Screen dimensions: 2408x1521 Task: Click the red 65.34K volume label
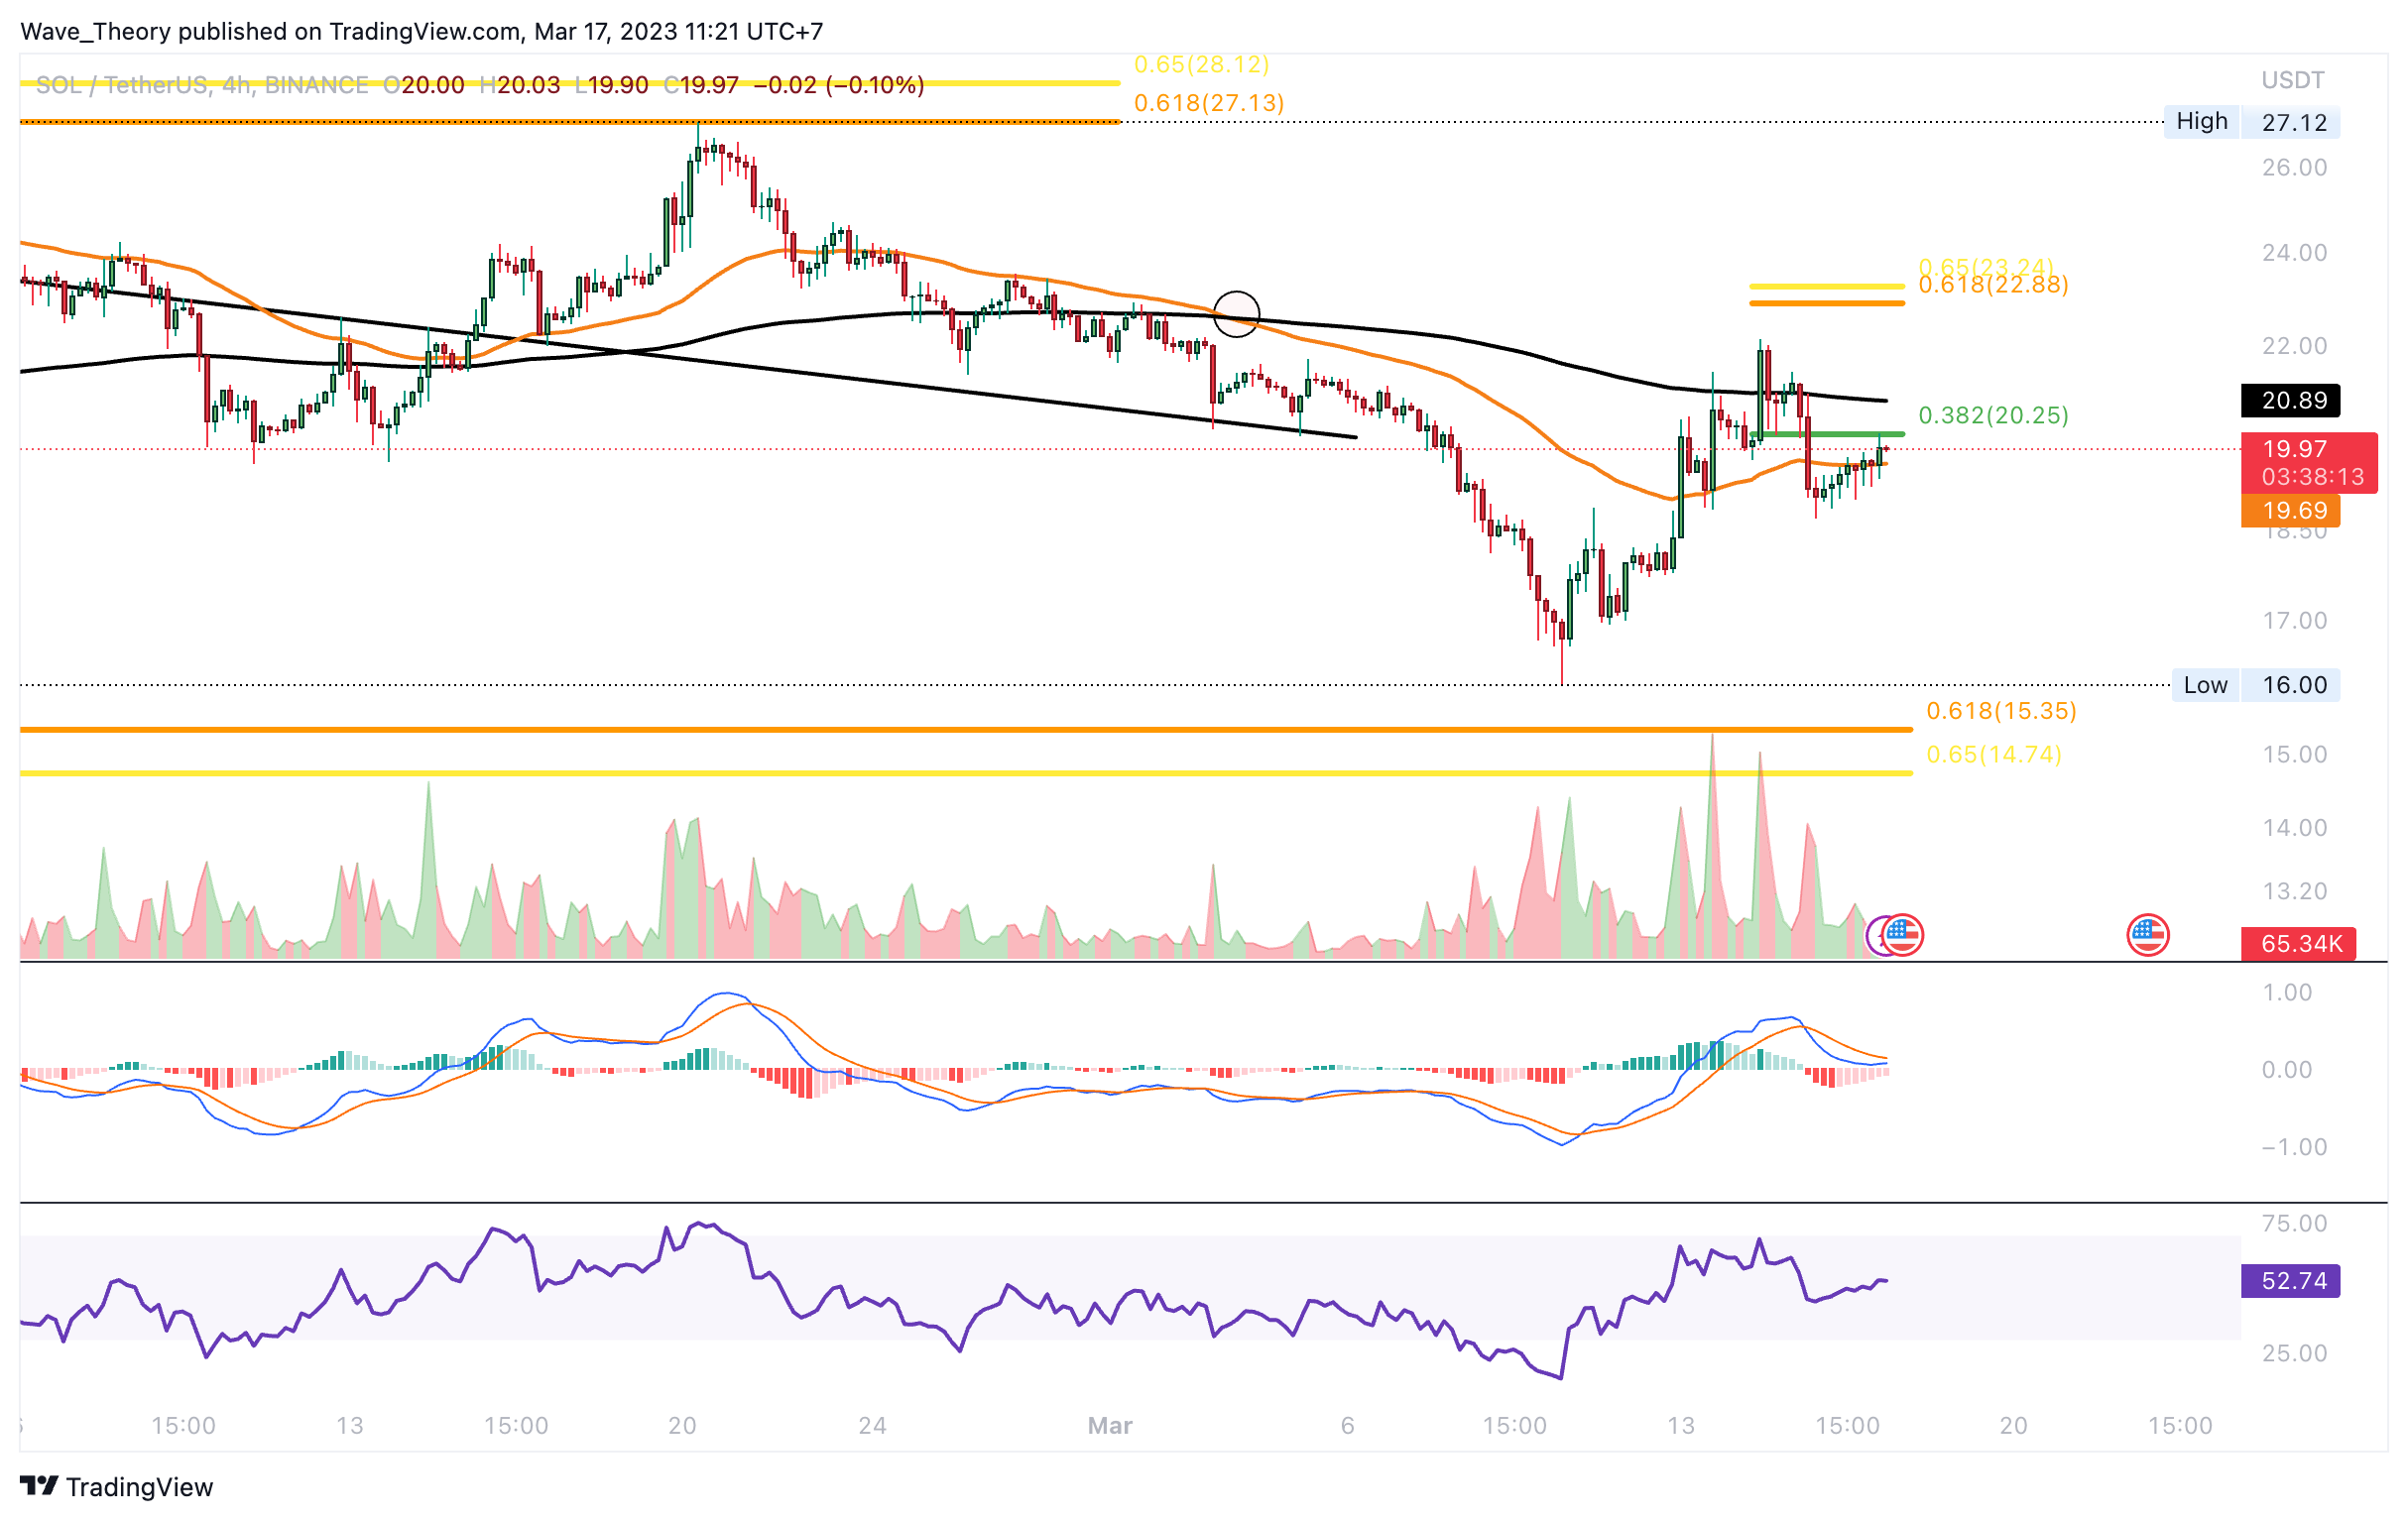tap(2299, 944)
